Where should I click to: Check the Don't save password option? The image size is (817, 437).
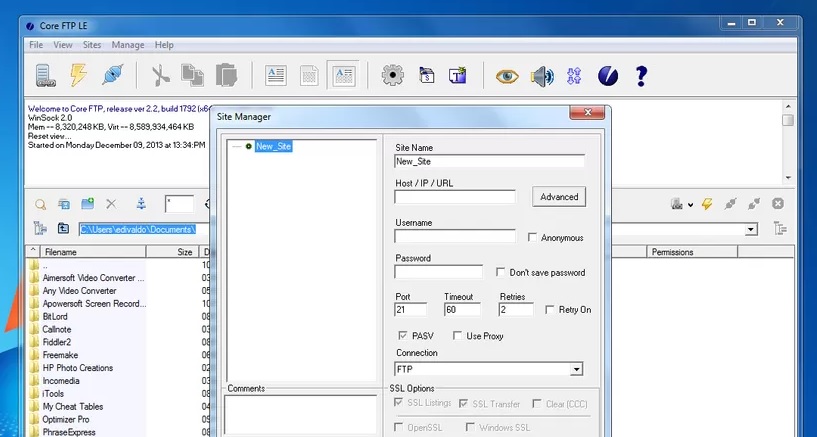(502, 272)
